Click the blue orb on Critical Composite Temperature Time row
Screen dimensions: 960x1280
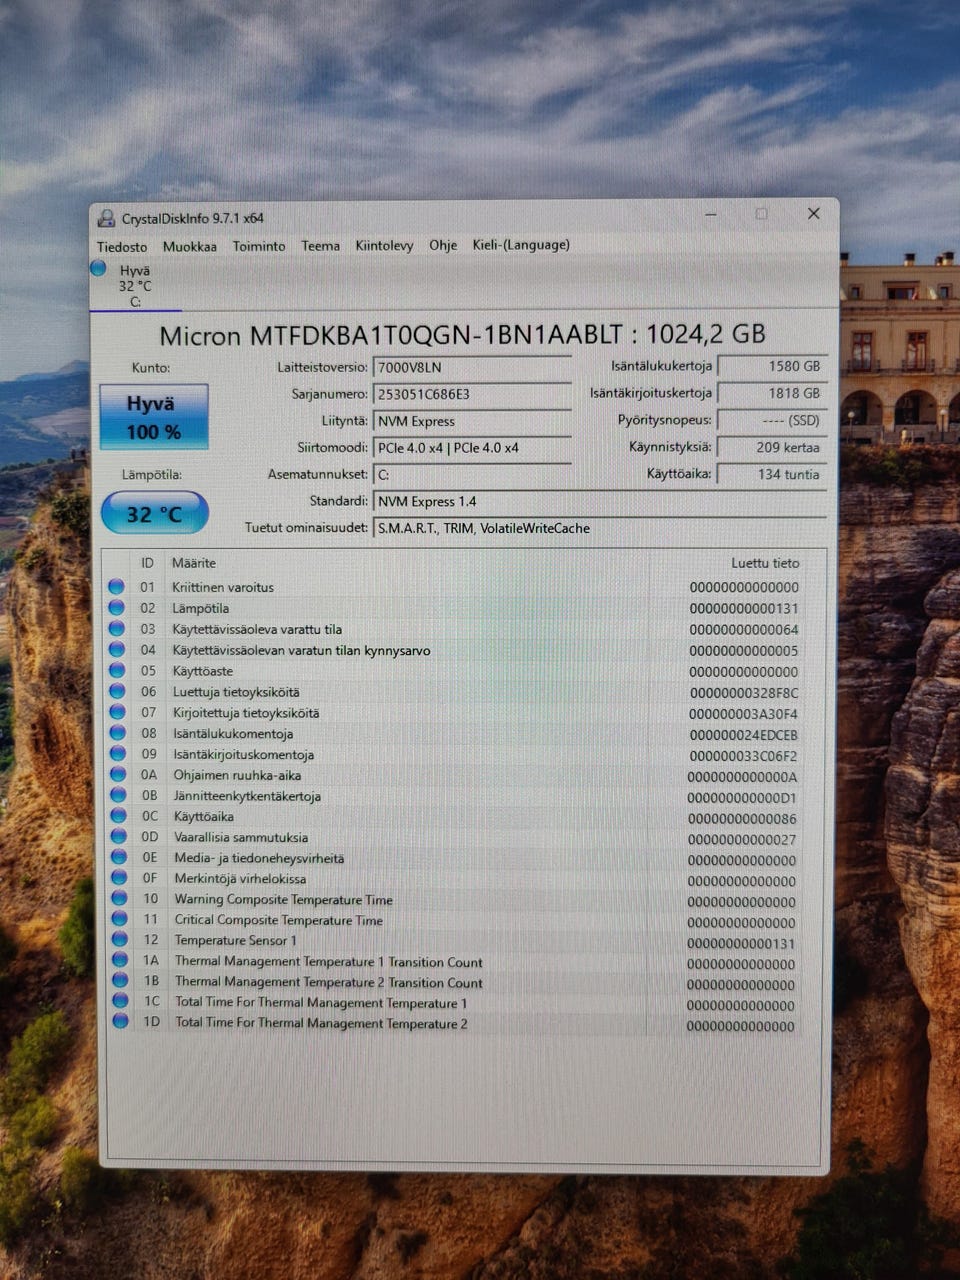point(120,919)
